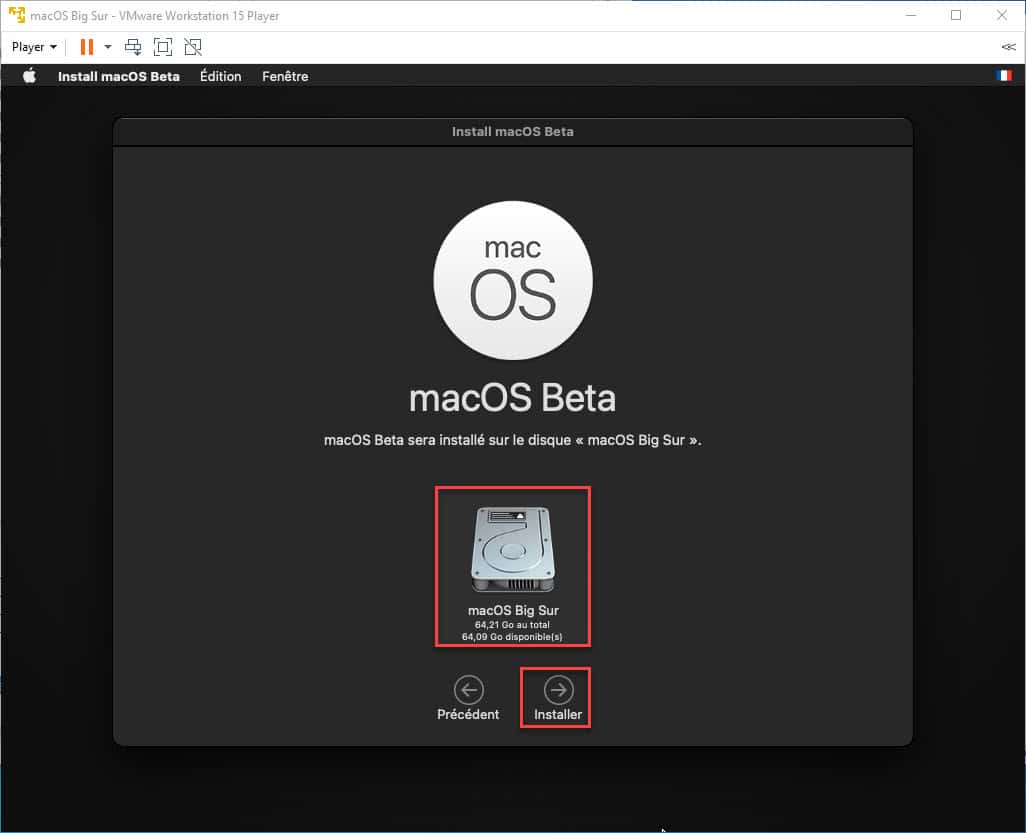Open the Player dropdown menu
1026x833 pixels.
click(x=34, y=47)
